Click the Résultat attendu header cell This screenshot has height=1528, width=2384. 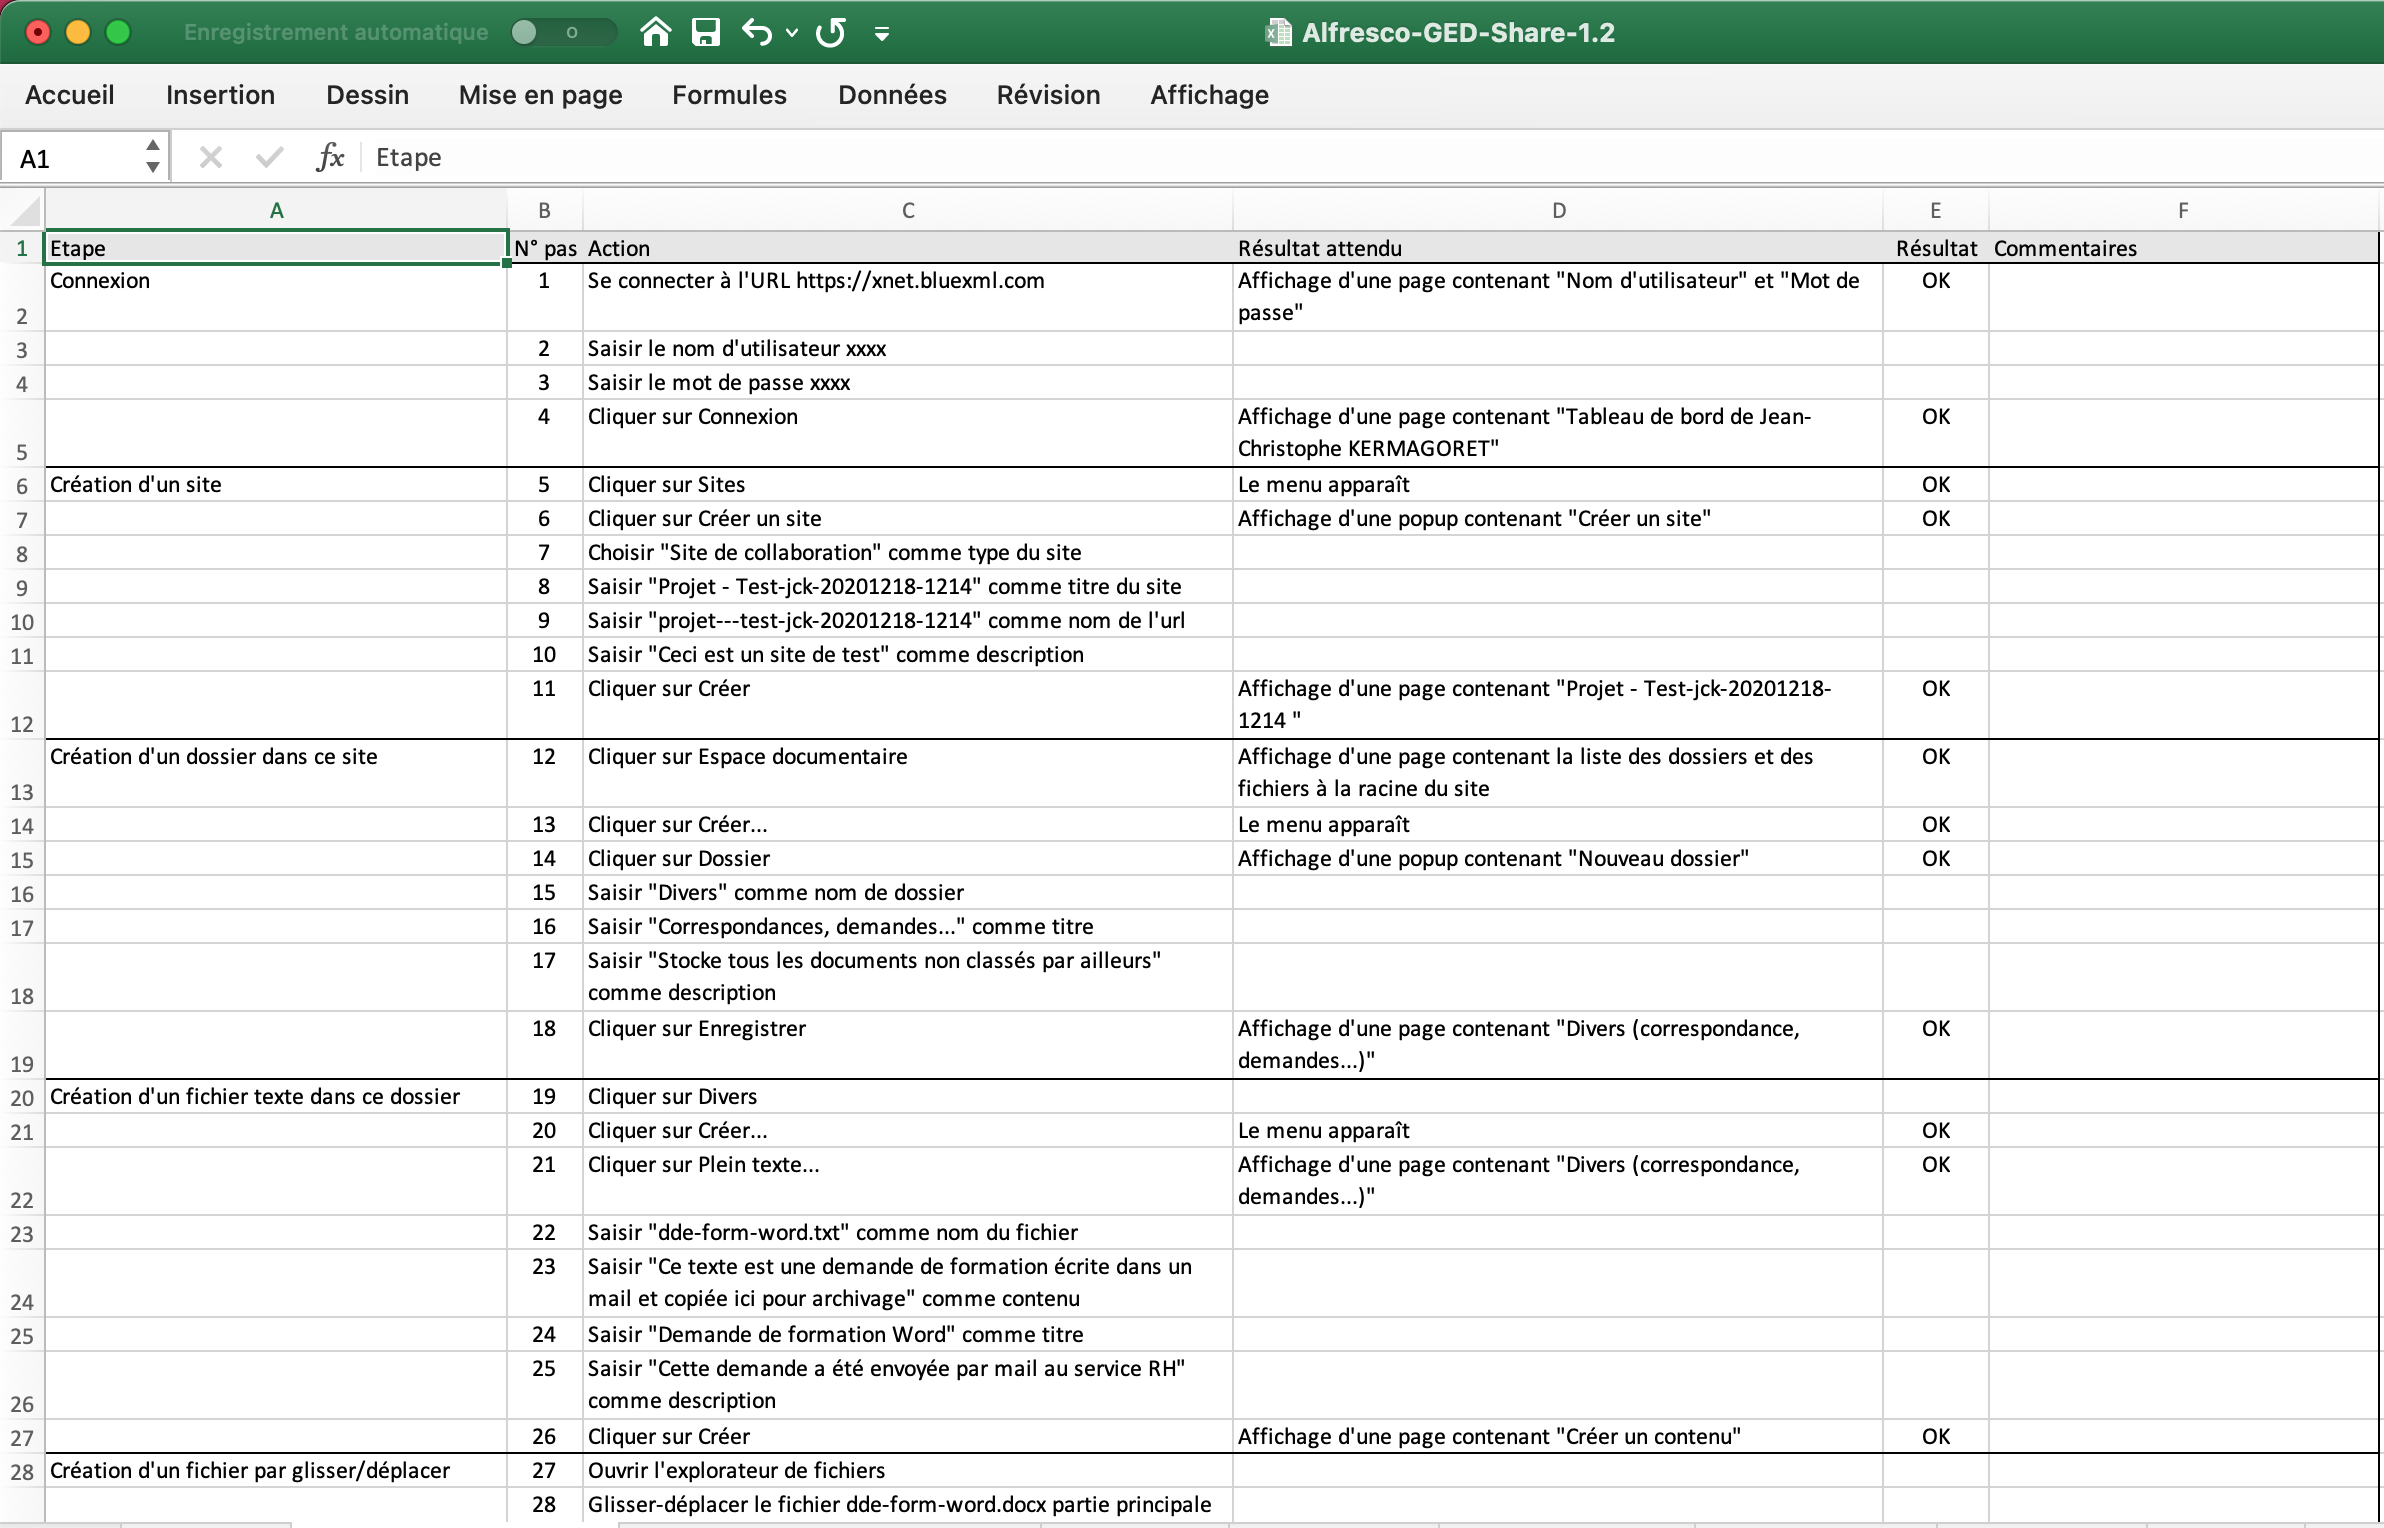point(1558,248)
